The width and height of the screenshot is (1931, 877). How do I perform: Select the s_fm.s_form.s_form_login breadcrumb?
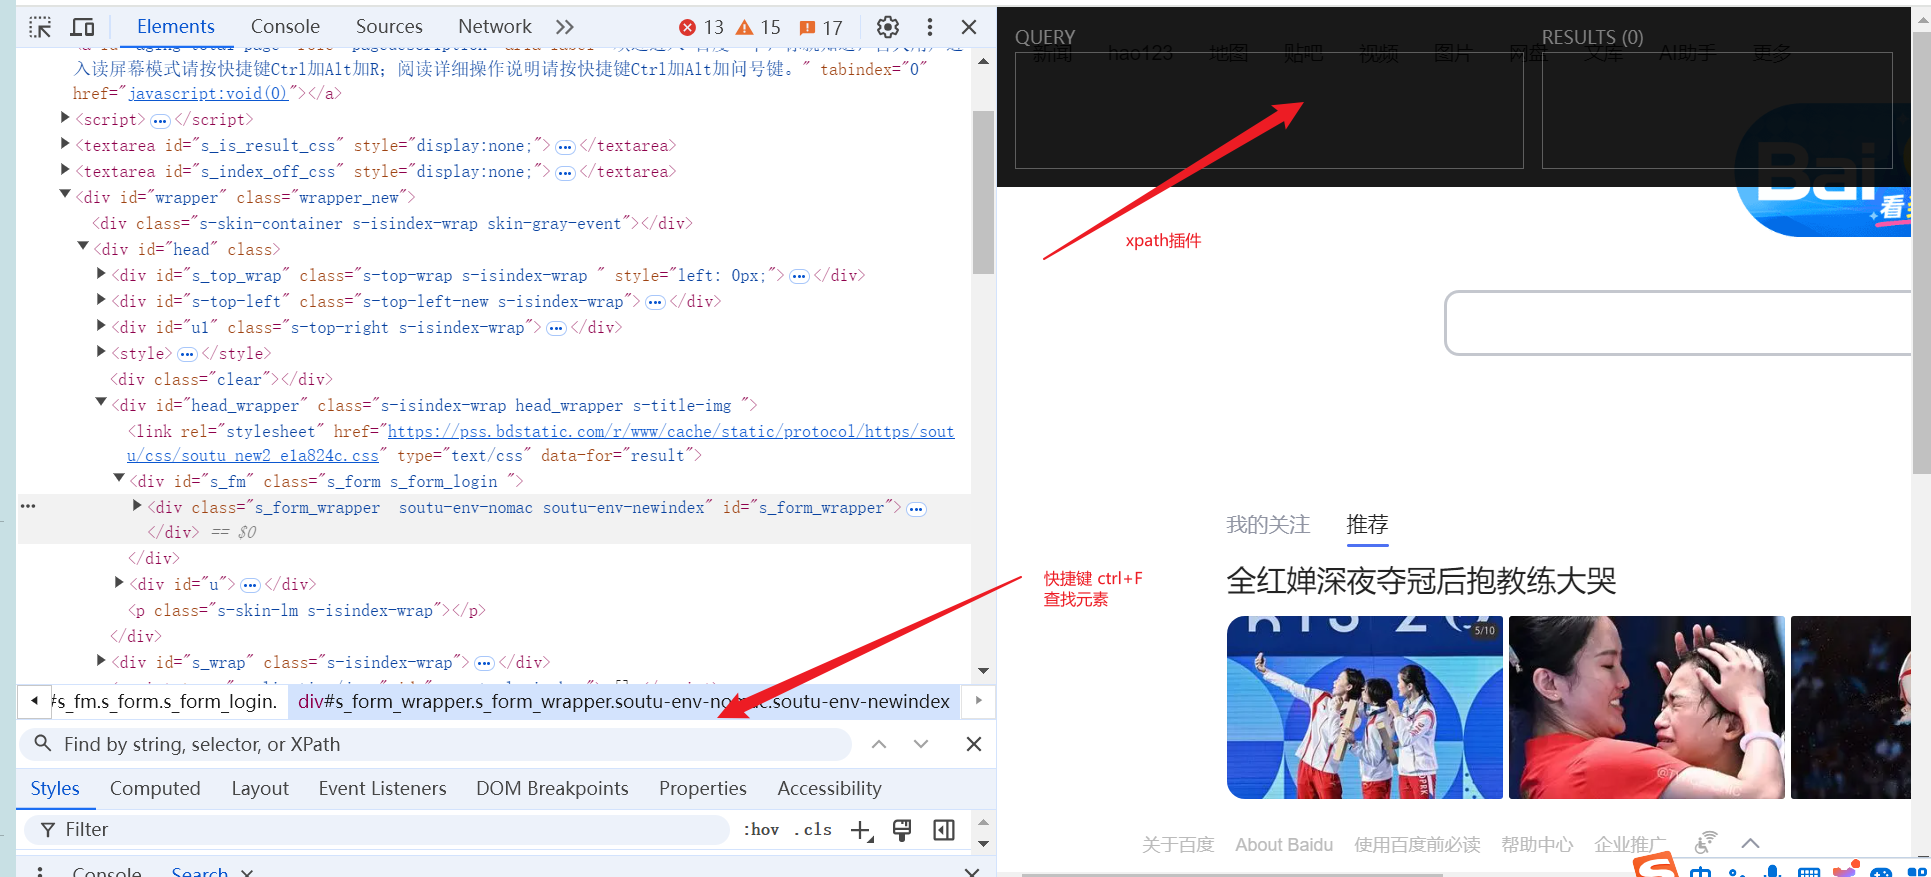point(165,702)
